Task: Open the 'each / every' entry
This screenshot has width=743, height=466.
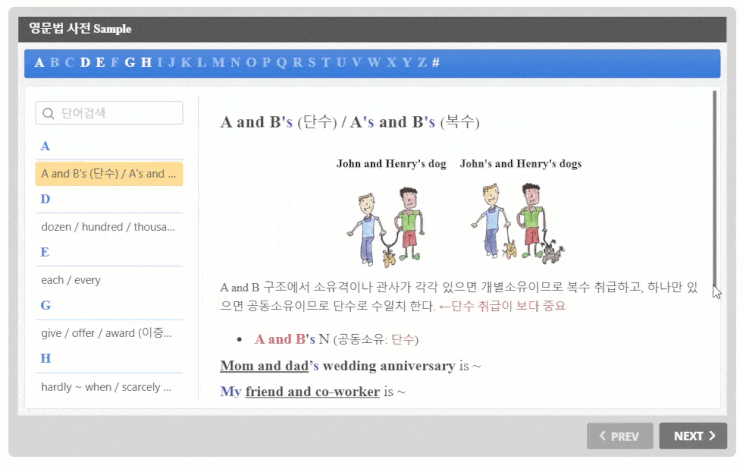Action: (109, 280)
